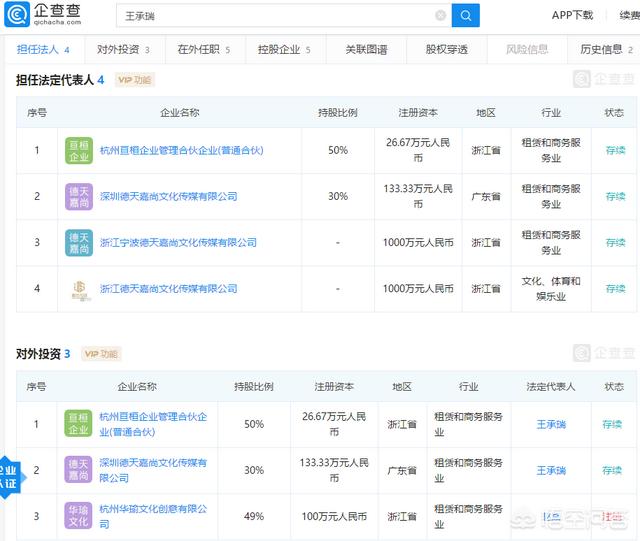Click the green 亘桓企业 logo in legal representative table
640x541 pixels.
[x=79, y=151]
